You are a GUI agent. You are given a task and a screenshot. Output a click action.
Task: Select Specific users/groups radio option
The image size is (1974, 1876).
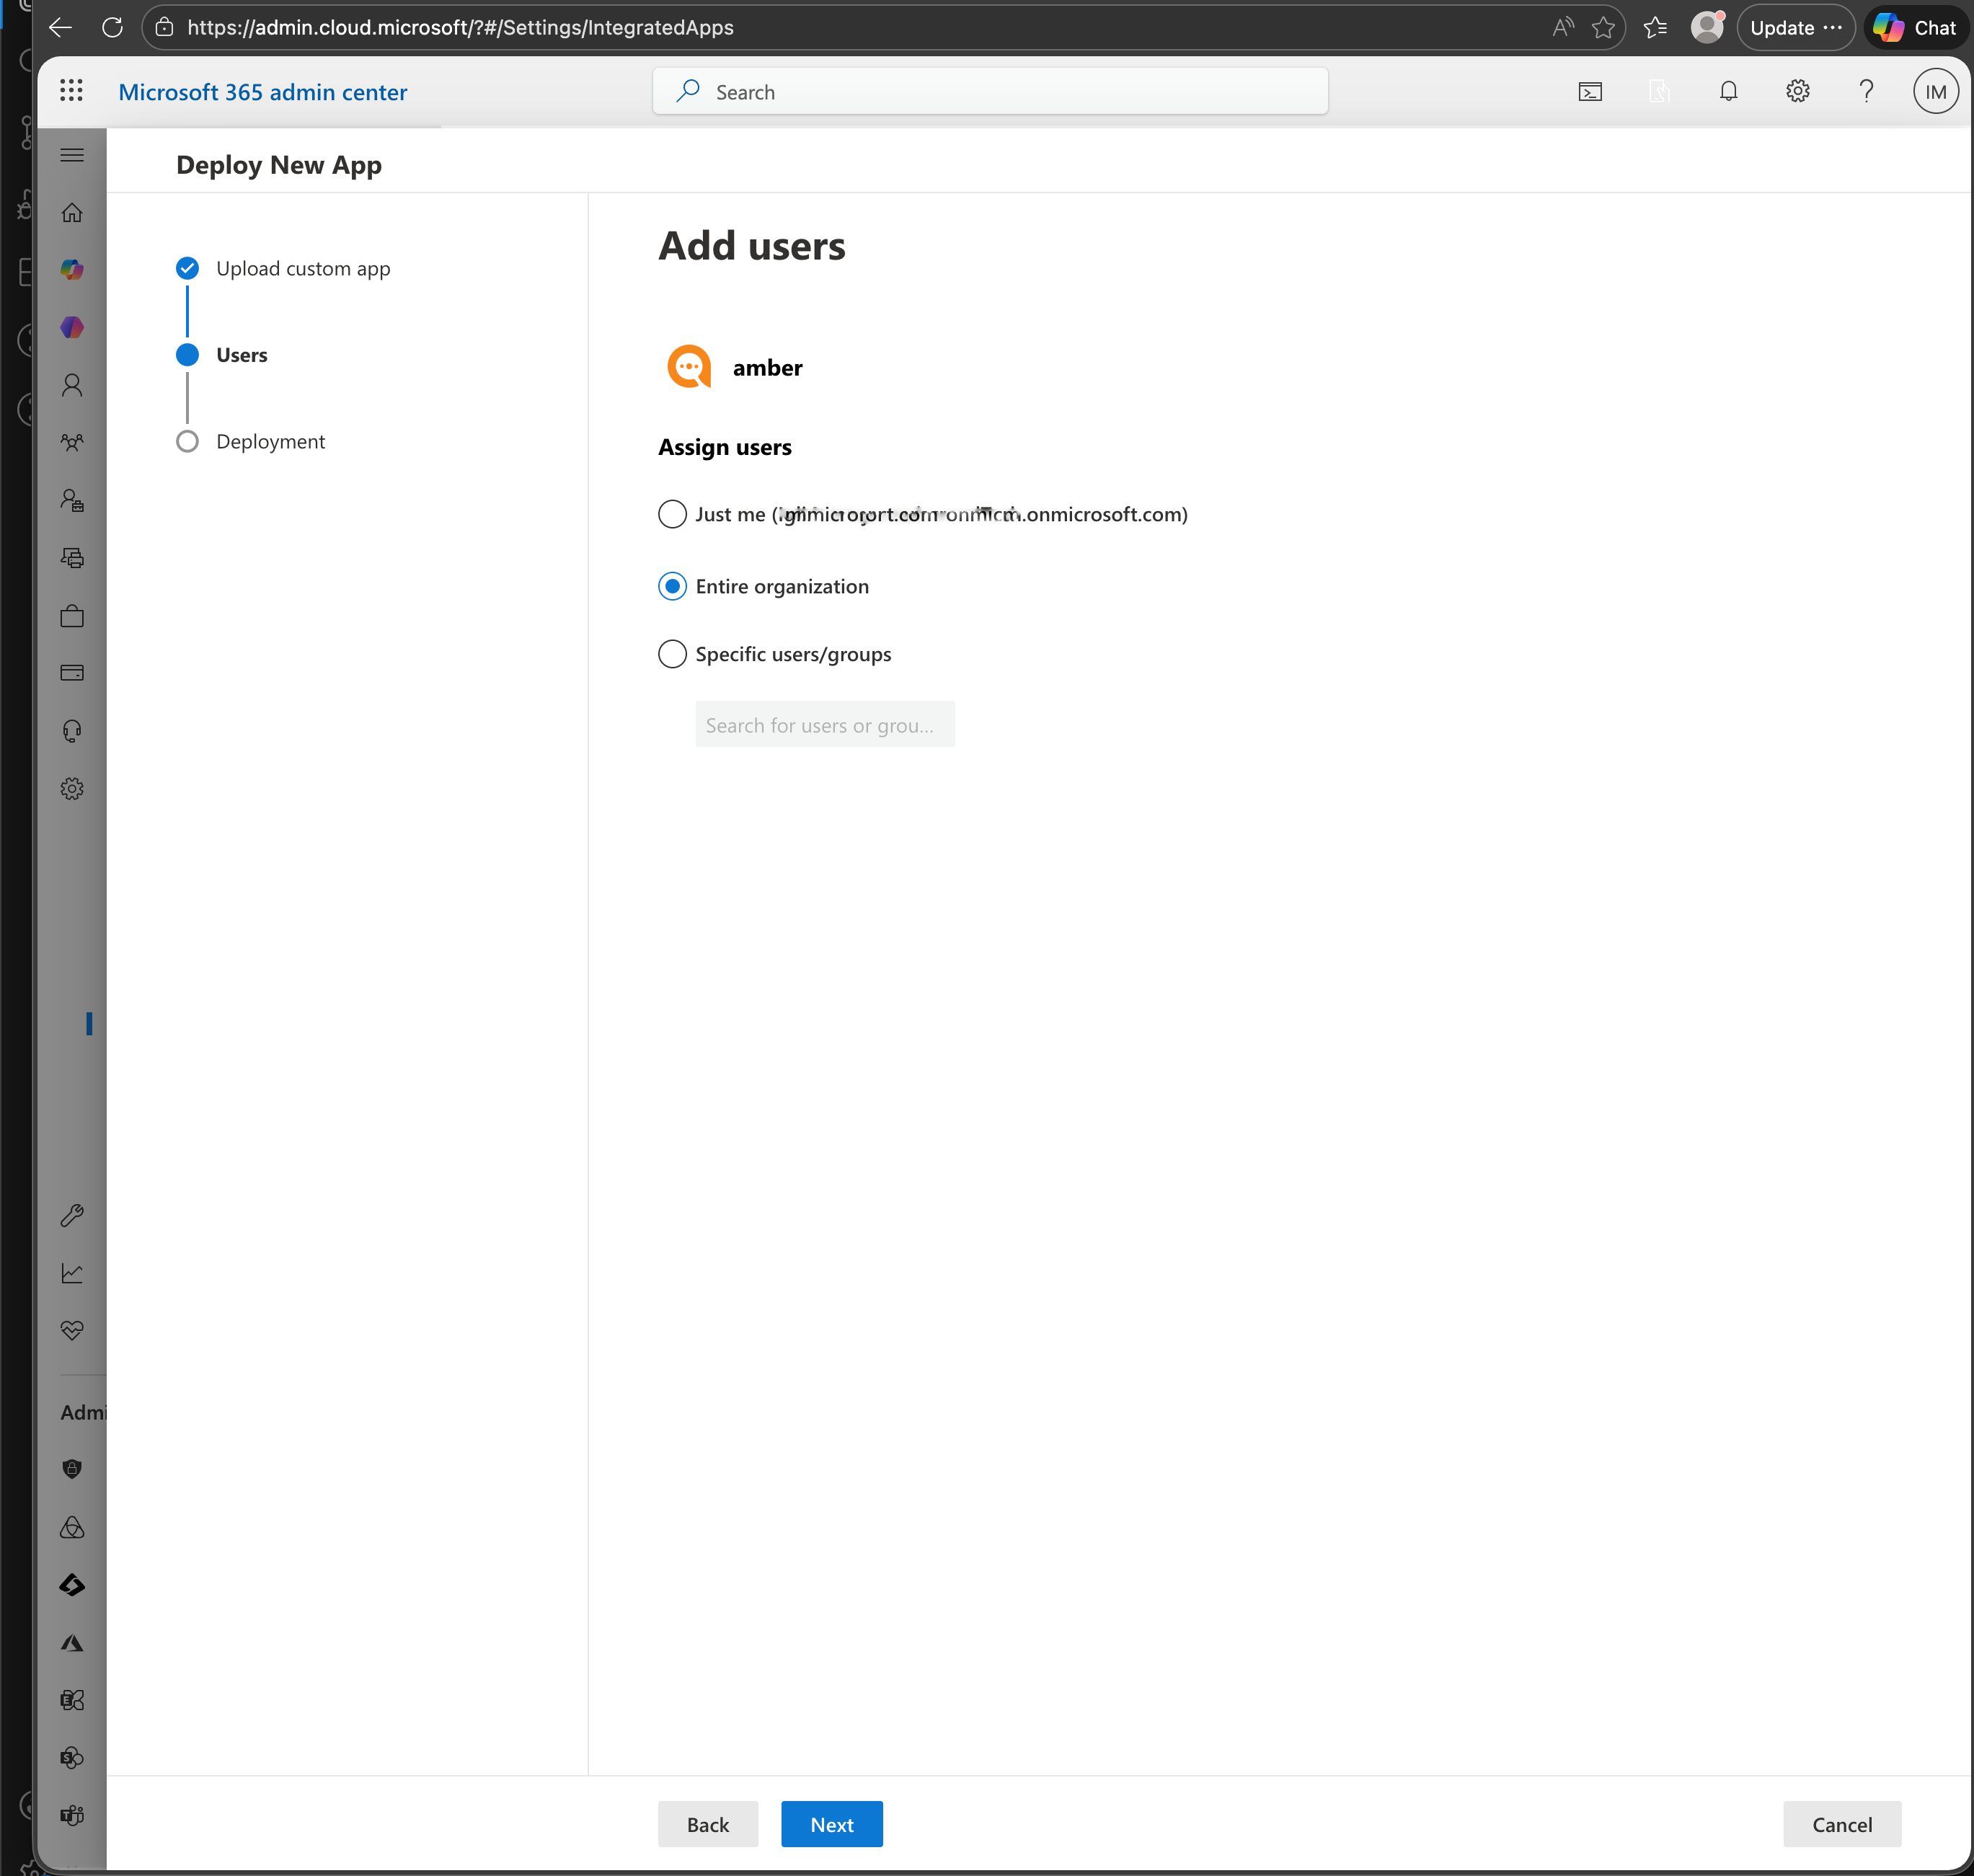pos(672,654)
